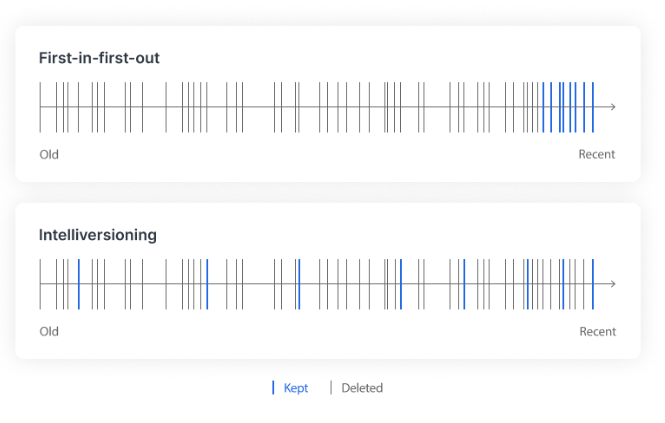This screenshot has width=665, height=423.
Task: Click the arrowhead ending the Intelliversioning timeline
Action: pyautogui.click(x=612, y=284)
